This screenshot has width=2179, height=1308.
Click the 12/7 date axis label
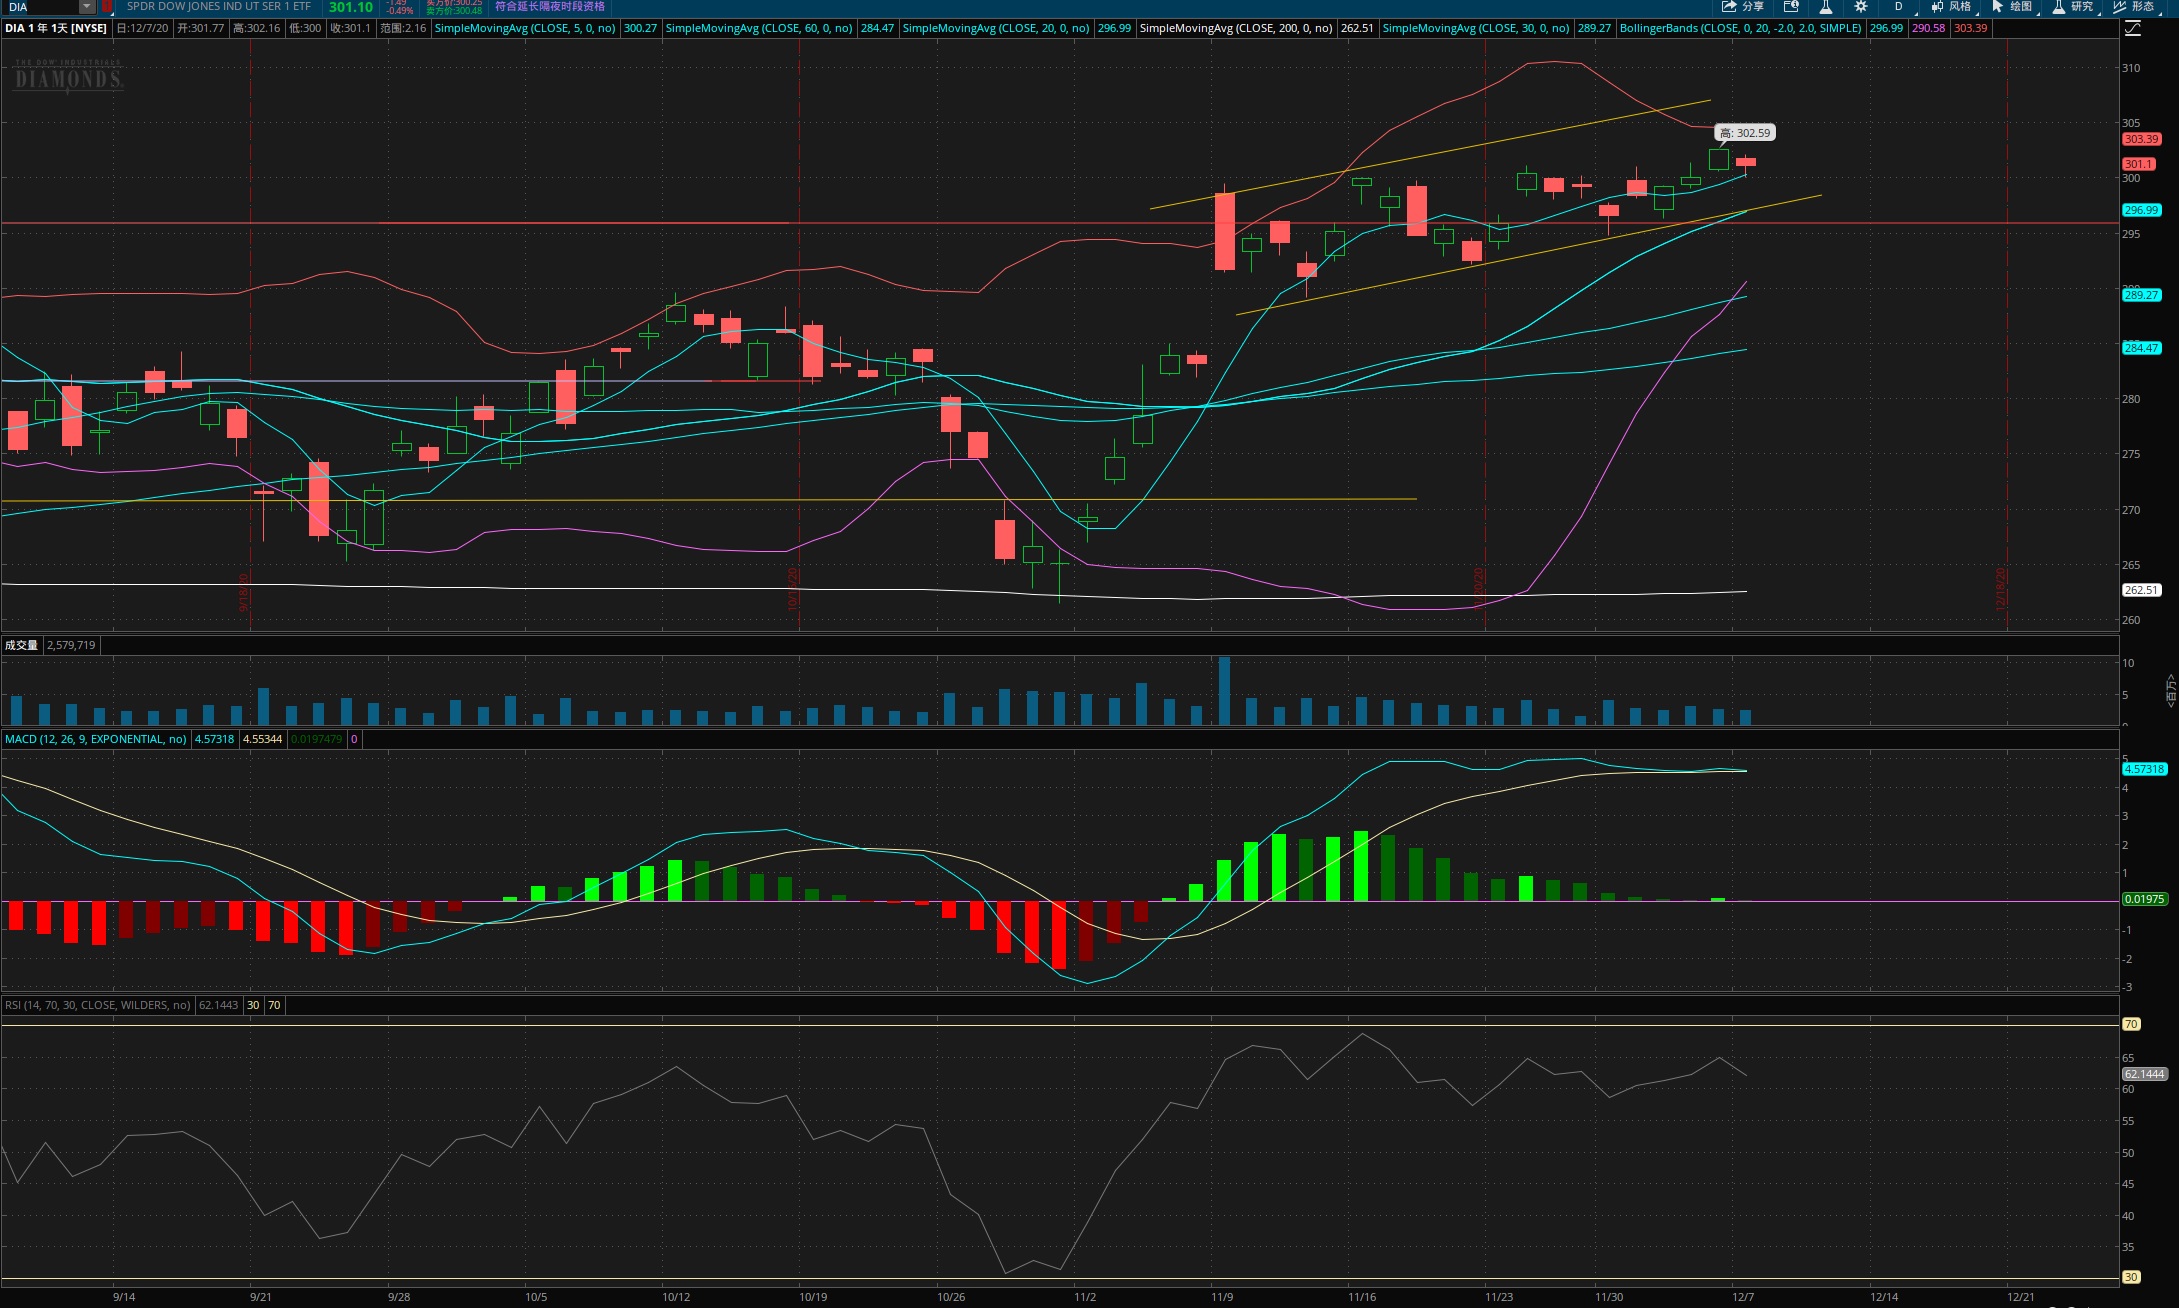pos(1743,1297)
